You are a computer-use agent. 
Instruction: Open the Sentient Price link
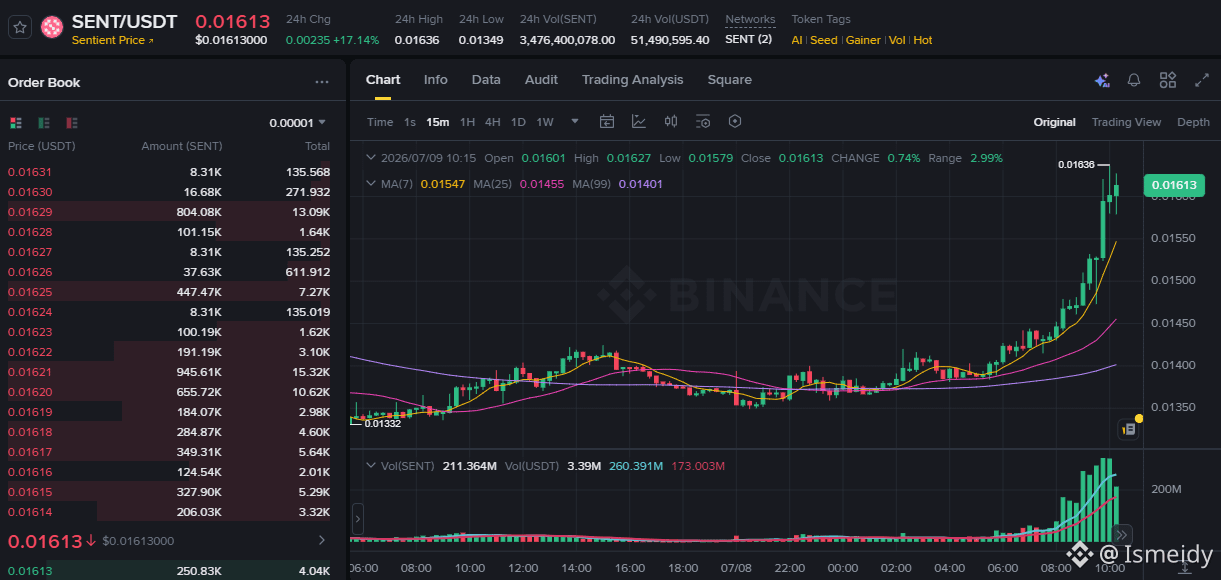[x=113, y=40]
